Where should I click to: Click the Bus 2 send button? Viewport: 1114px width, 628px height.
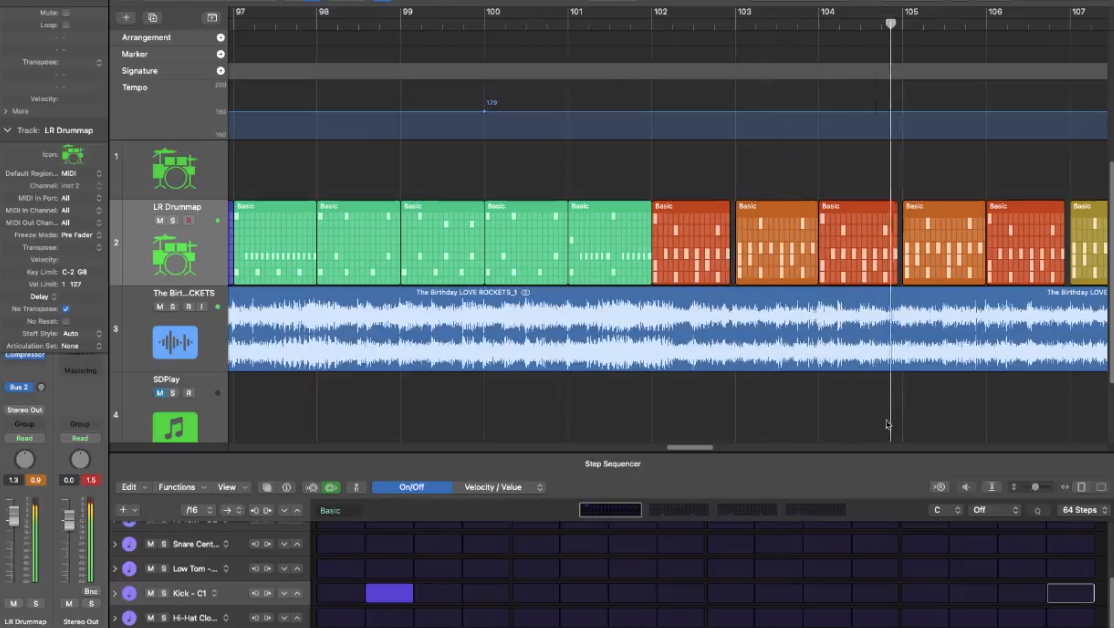pos(19,387)
